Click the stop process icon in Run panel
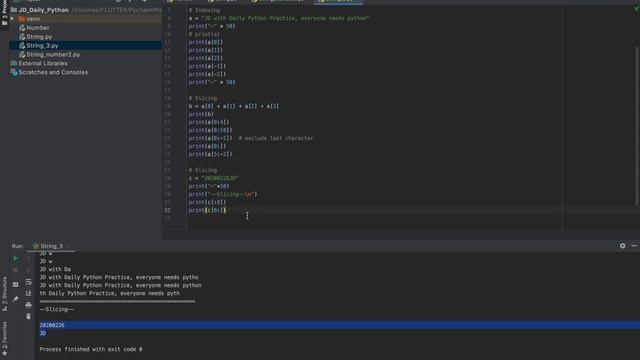This screenshot has height=360, width=640. click(16, 269)
